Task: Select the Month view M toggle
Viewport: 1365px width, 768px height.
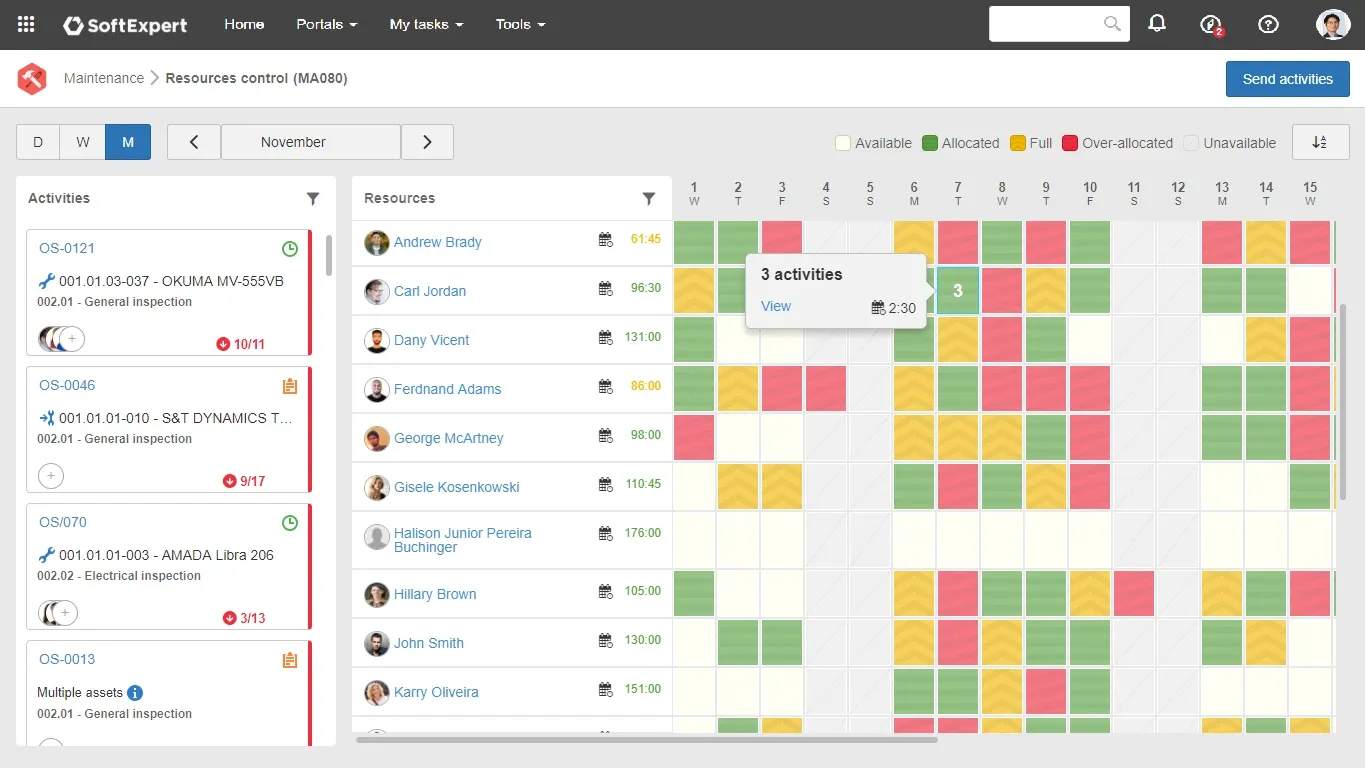Action: (x=128, y=142)
